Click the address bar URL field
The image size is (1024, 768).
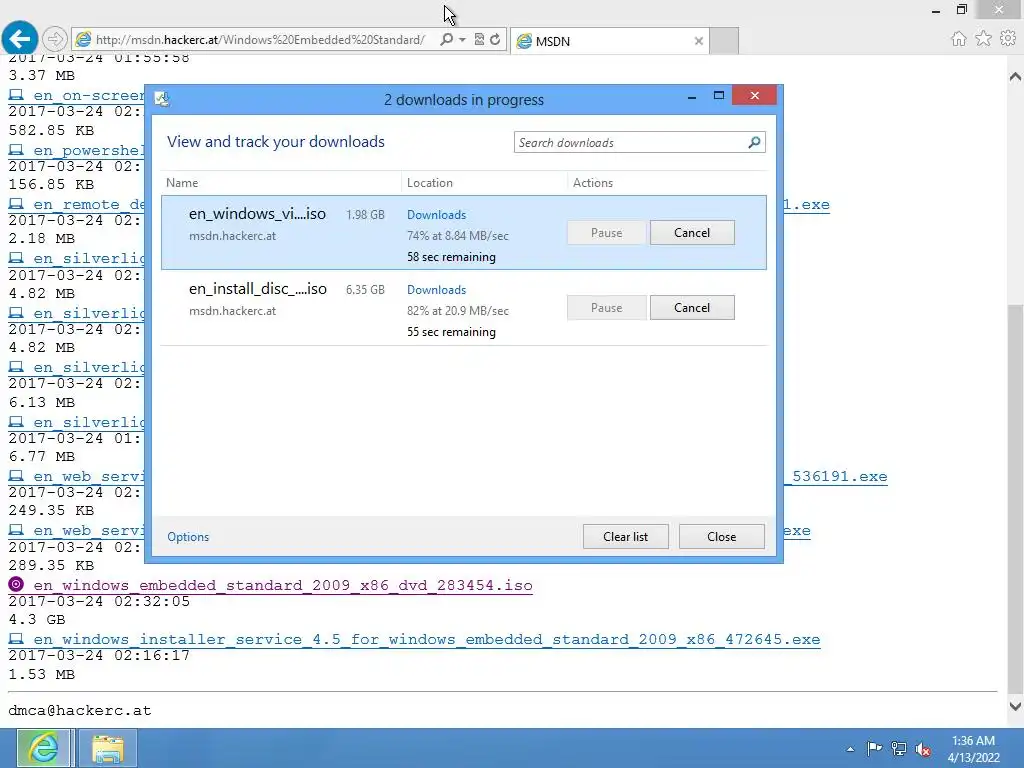tap(260, 40)
